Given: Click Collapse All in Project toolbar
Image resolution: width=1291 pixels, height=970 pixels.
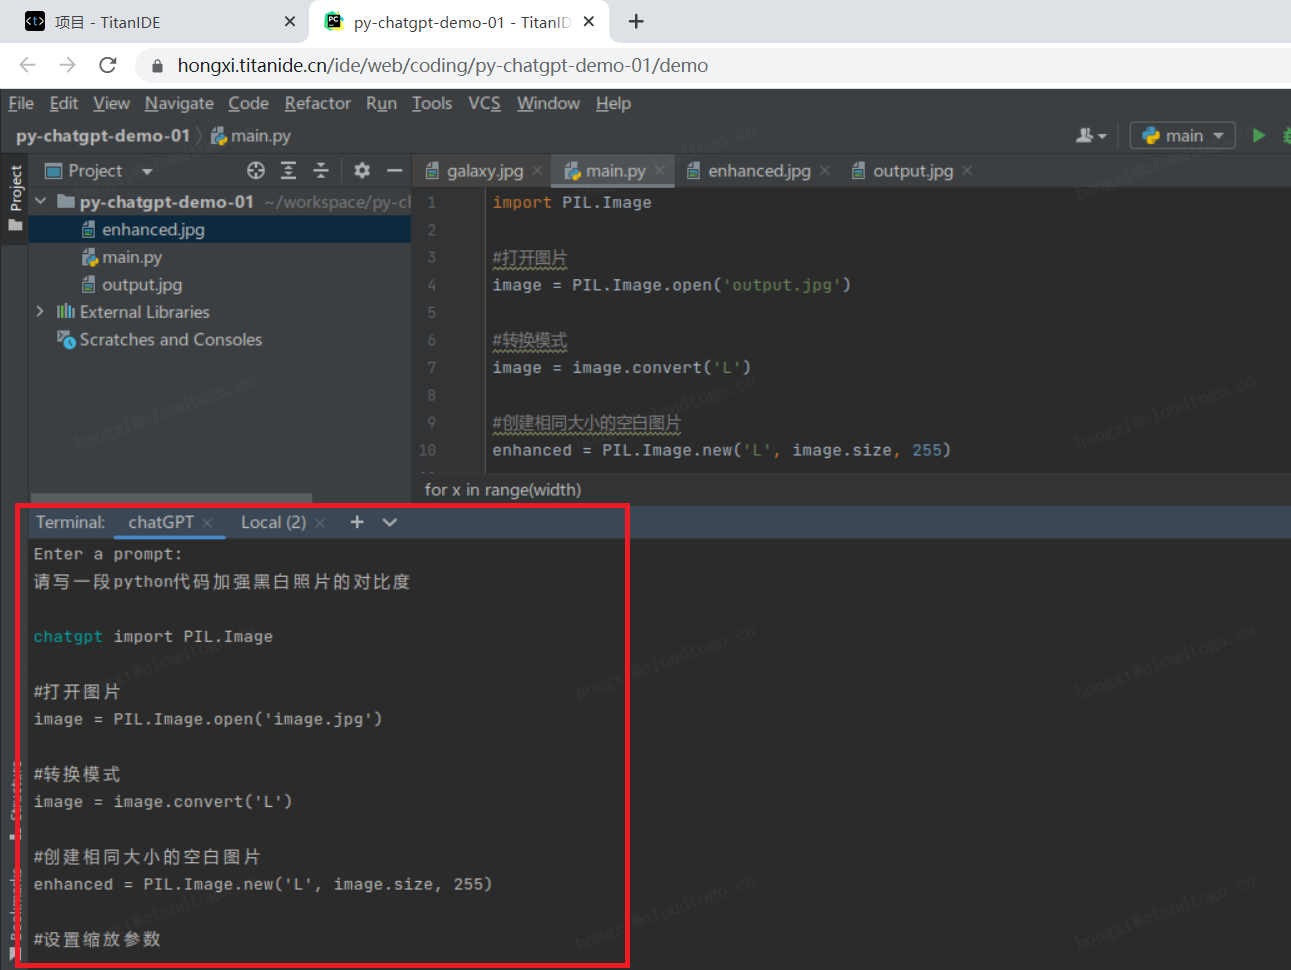Looking at the screenshot, I should (321, 171).
